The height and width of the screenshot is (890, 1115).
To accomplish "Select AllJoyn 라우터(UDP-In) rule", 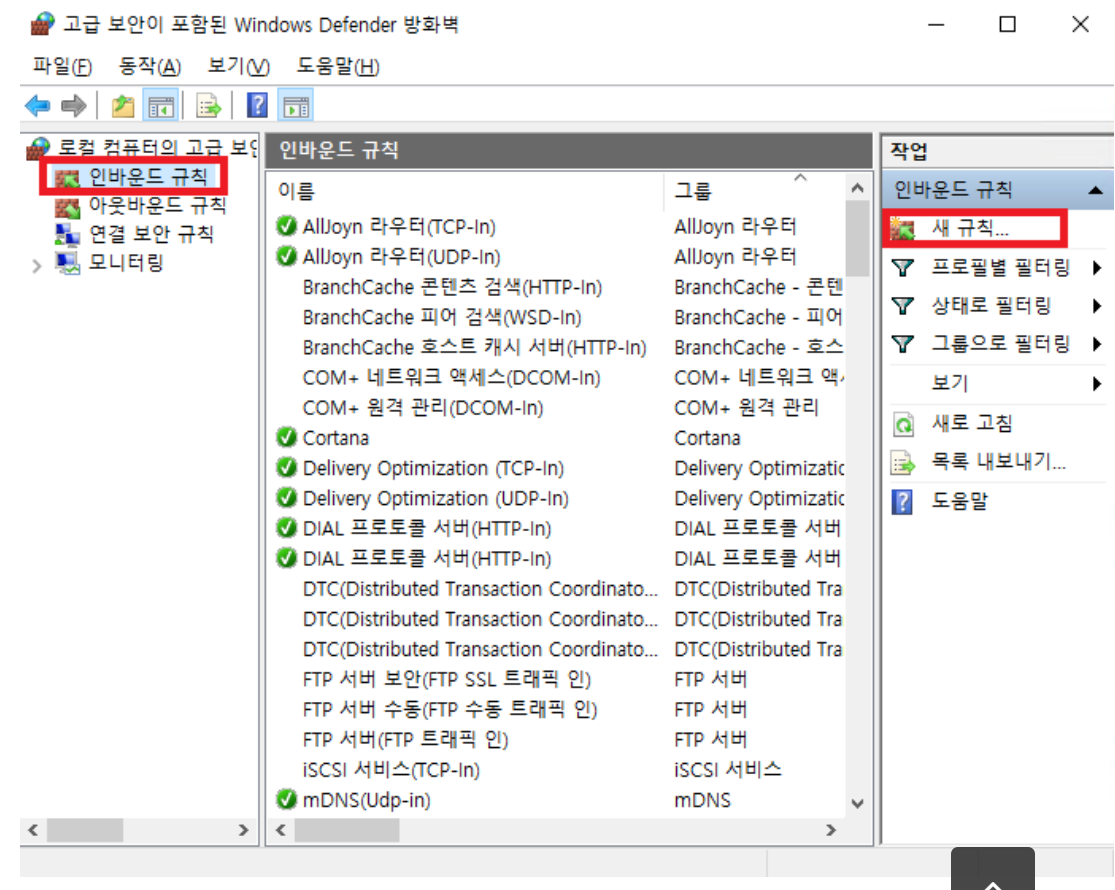I will [401, 257].
